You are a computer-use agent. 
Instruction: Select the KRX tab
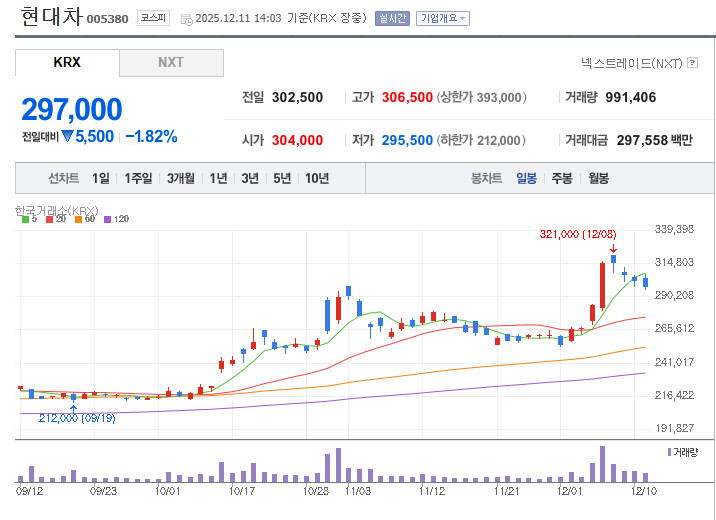[x=67, y=62]
